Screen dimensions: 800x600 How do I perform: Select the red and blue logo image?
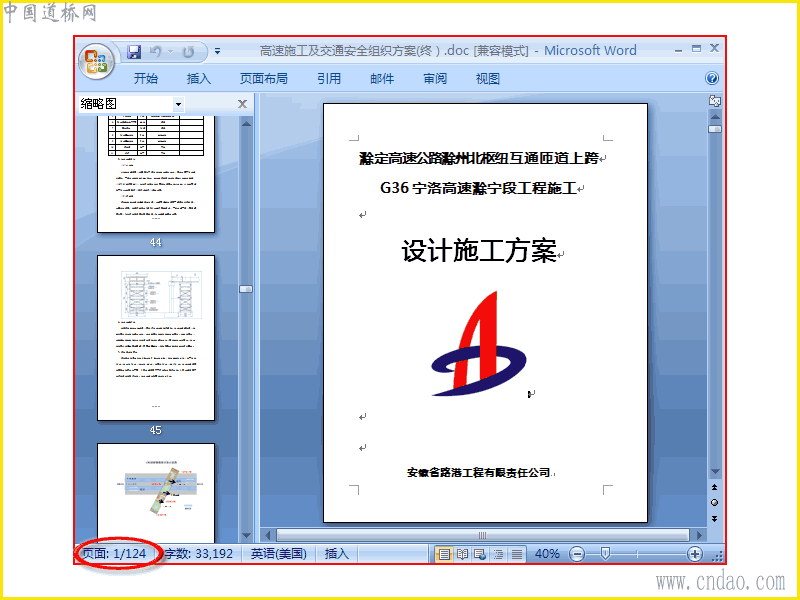[479, 344]
